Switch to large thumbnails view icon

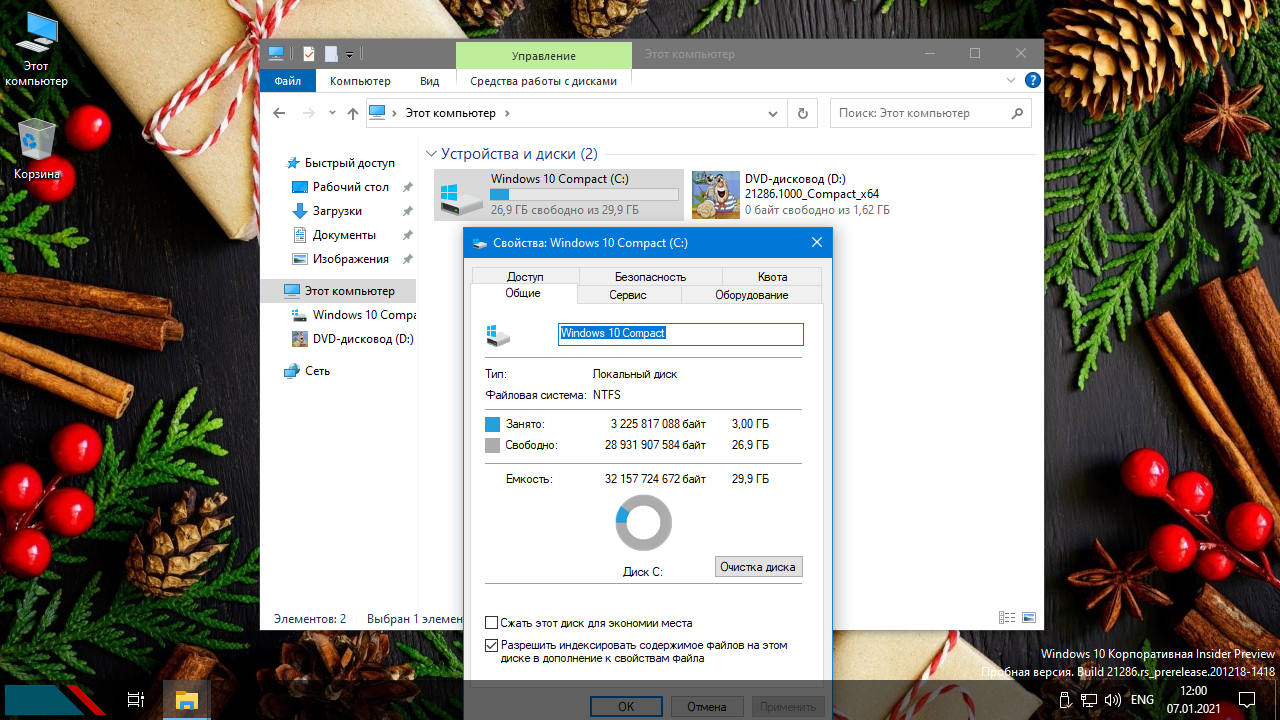coord(1028,618)
